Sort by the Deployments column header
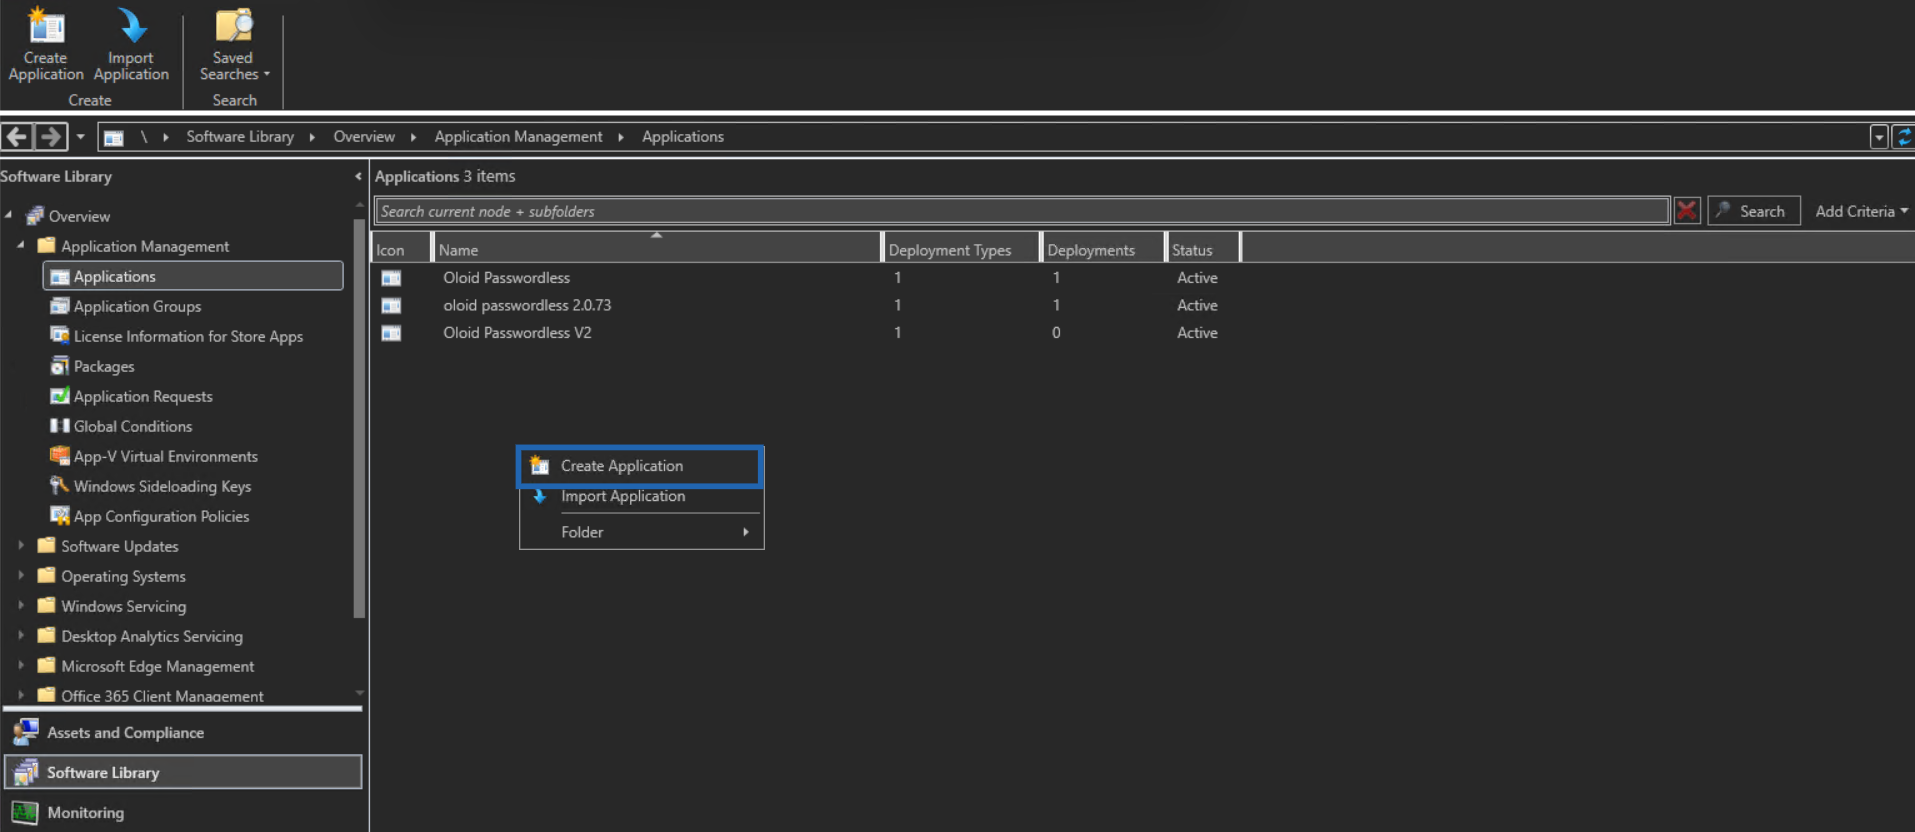Screen dimensions: 1915x832 pyautogui.click(x=1103, y=249)
